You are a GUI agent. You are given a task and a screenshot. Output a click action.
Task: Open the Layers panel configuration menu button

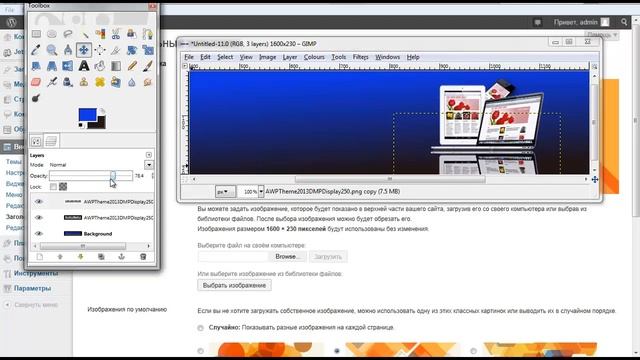pos(149,155)
